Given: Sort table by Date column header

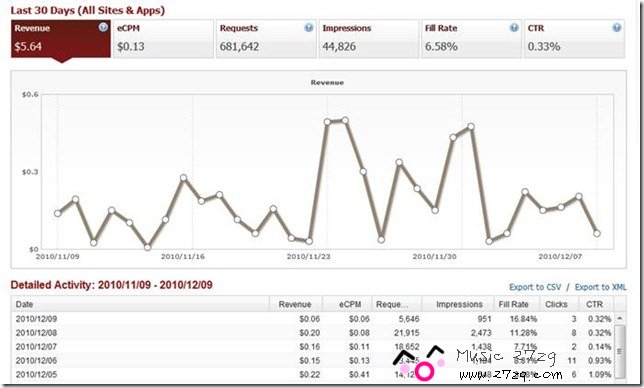Looking at the screenshot, I should 140,304.
